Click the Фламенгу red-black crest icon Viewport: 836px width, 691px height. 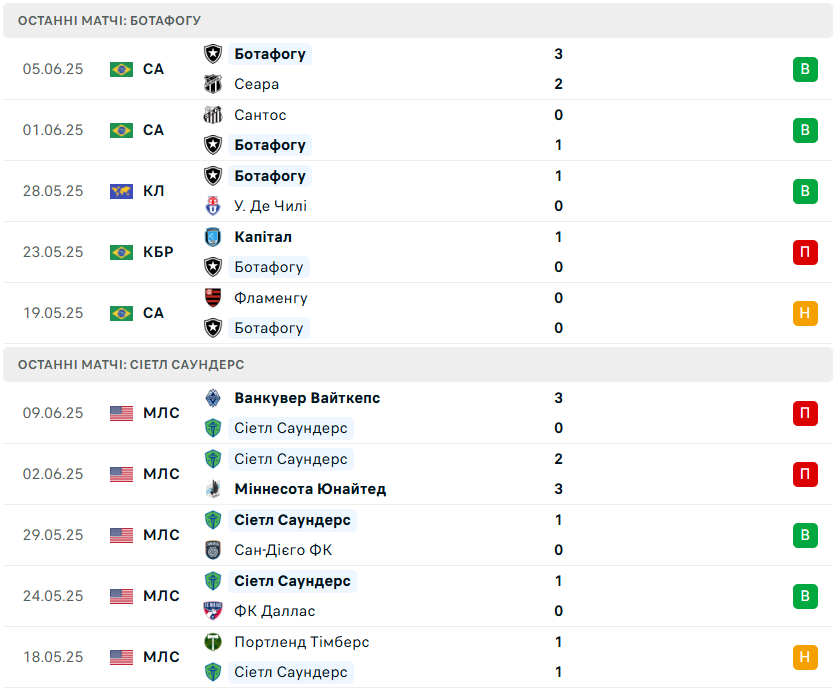point(213,298)
